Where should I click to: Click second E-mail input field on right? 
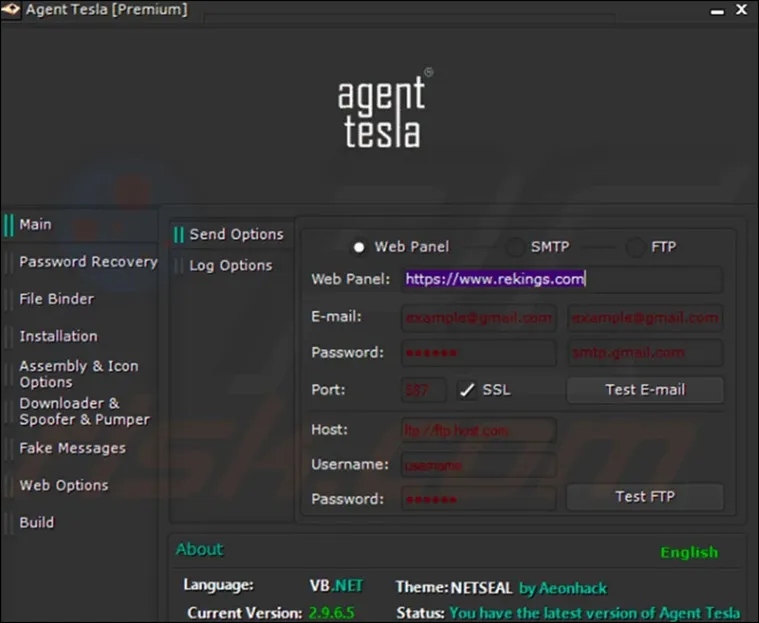point(645,318)
